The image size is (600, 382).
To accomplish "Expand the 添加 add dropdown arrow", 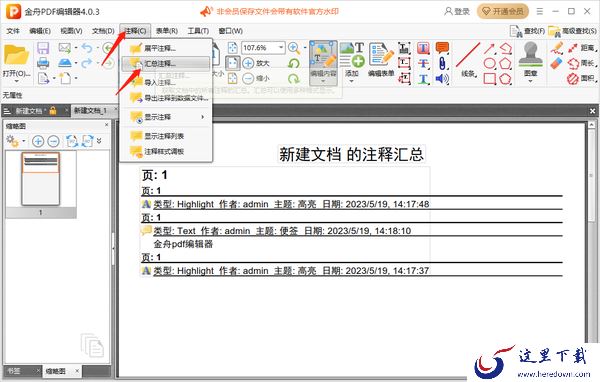I will tap(351, 81).
